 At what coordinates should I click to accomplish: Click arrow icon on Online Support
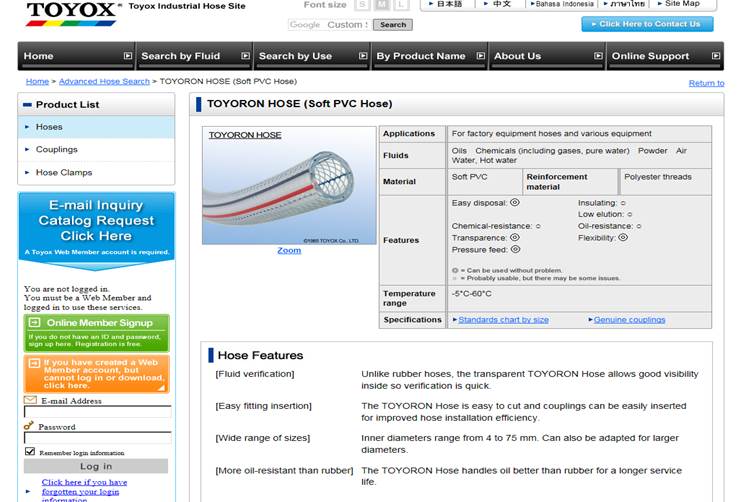(716, 56)
